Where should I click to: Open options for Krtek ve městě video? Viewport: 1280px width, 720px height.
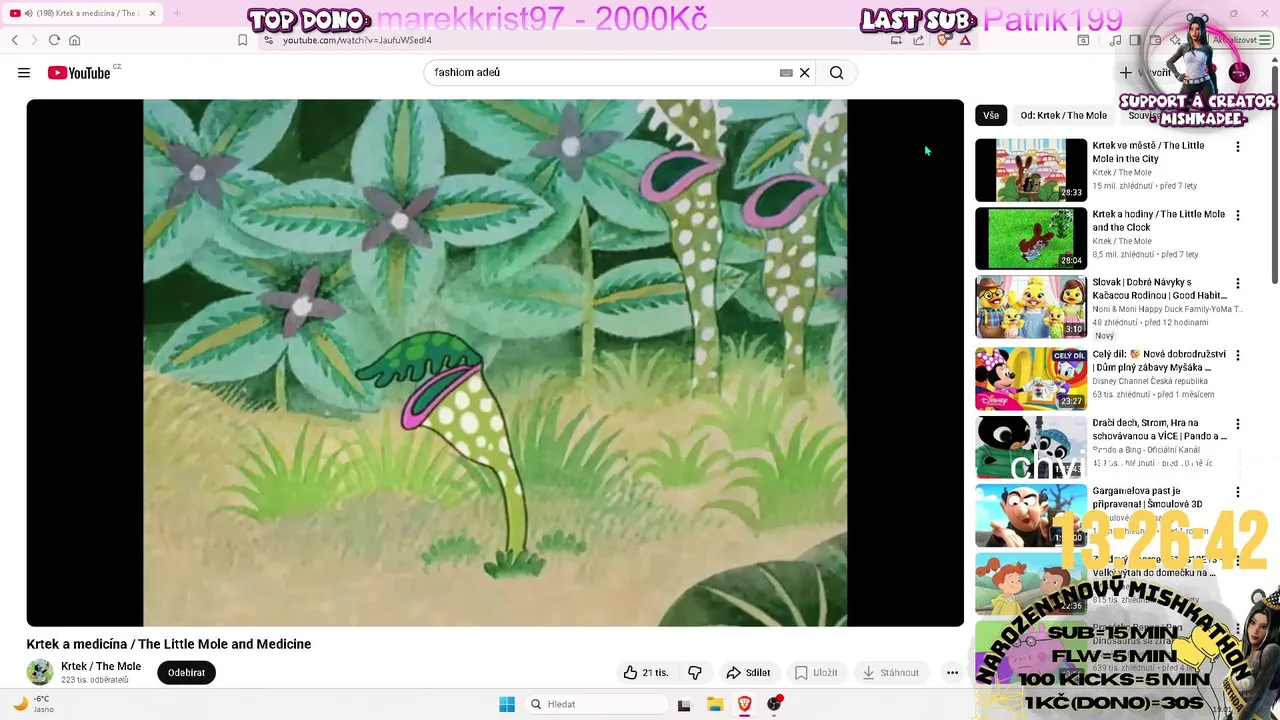click(1237, 147)
